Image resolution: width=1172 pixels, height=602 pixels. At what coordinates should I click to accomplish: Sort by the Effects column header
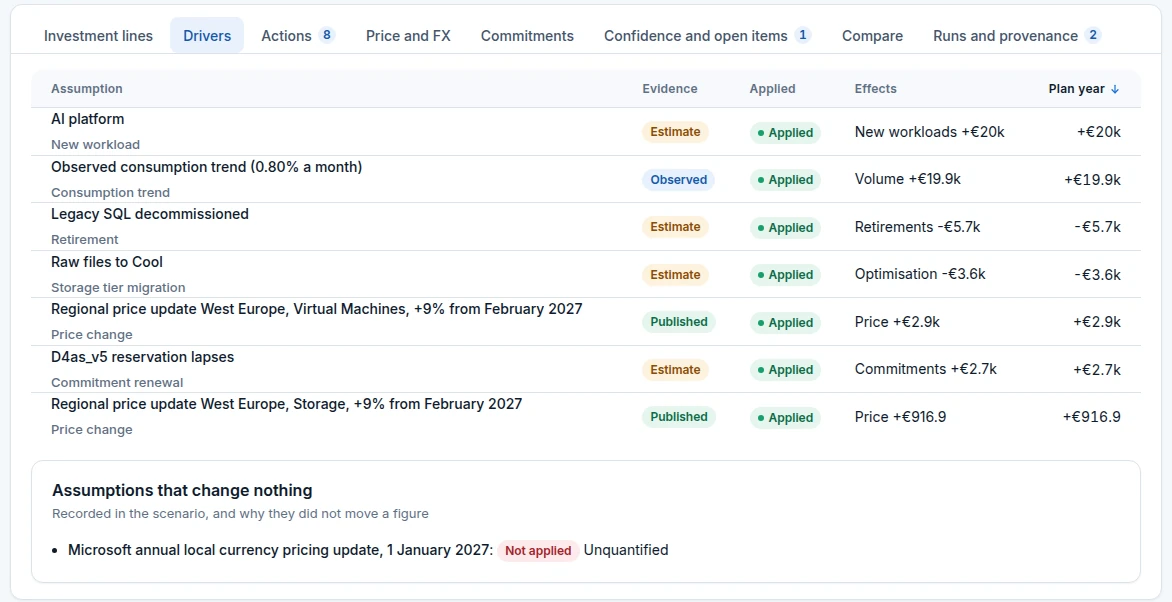click(x=875, y=89)
